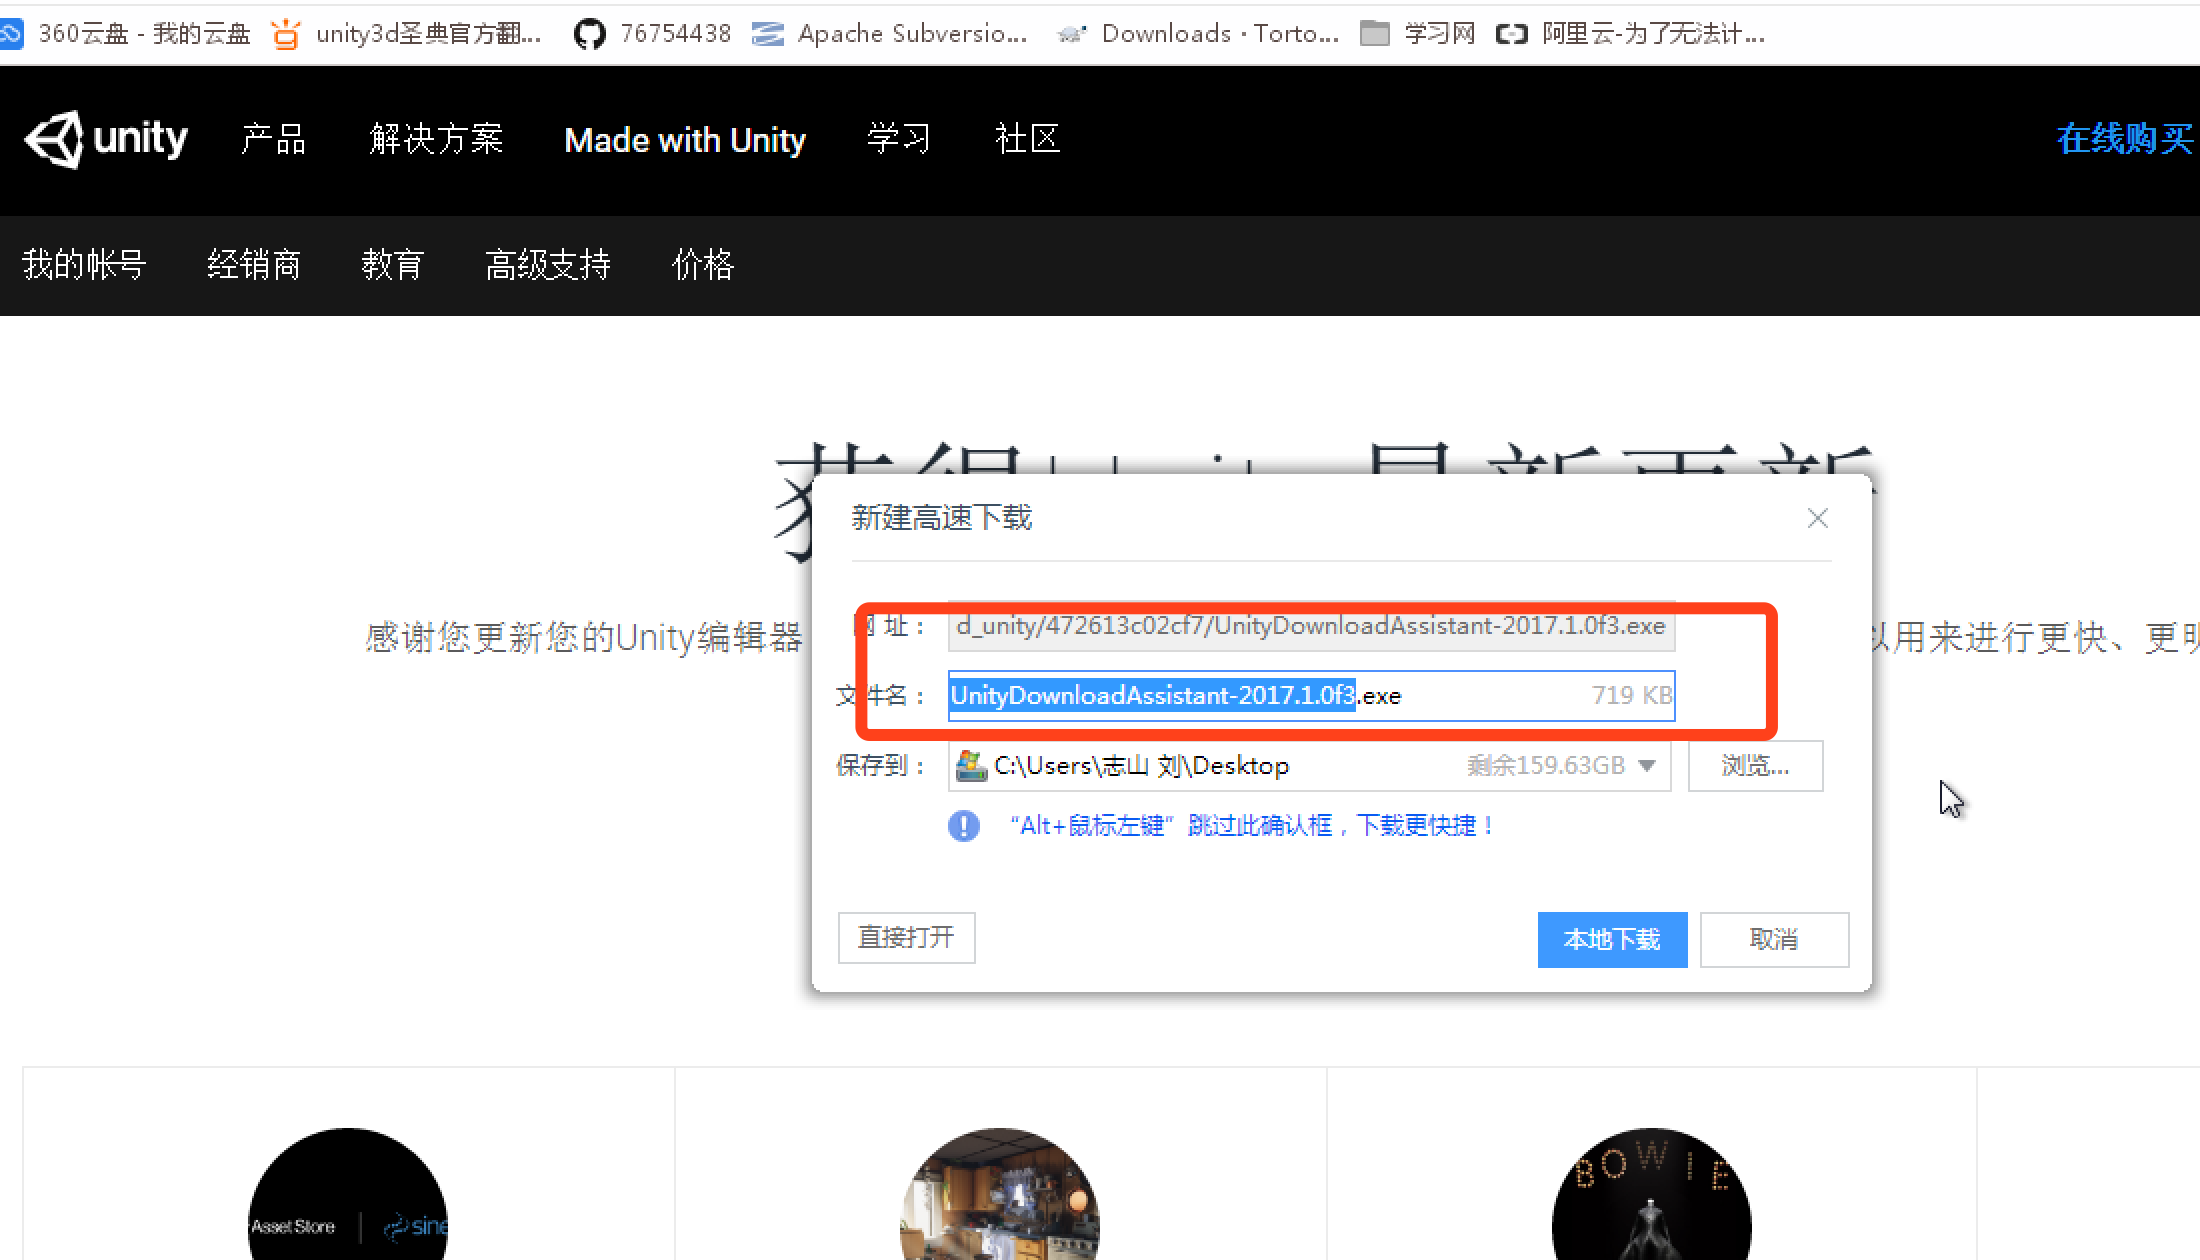Image resolution: width=2200 pixels, height=1260 pixels.
Task: Click the desktop folder icon in save path
Action: coord(971,766)
